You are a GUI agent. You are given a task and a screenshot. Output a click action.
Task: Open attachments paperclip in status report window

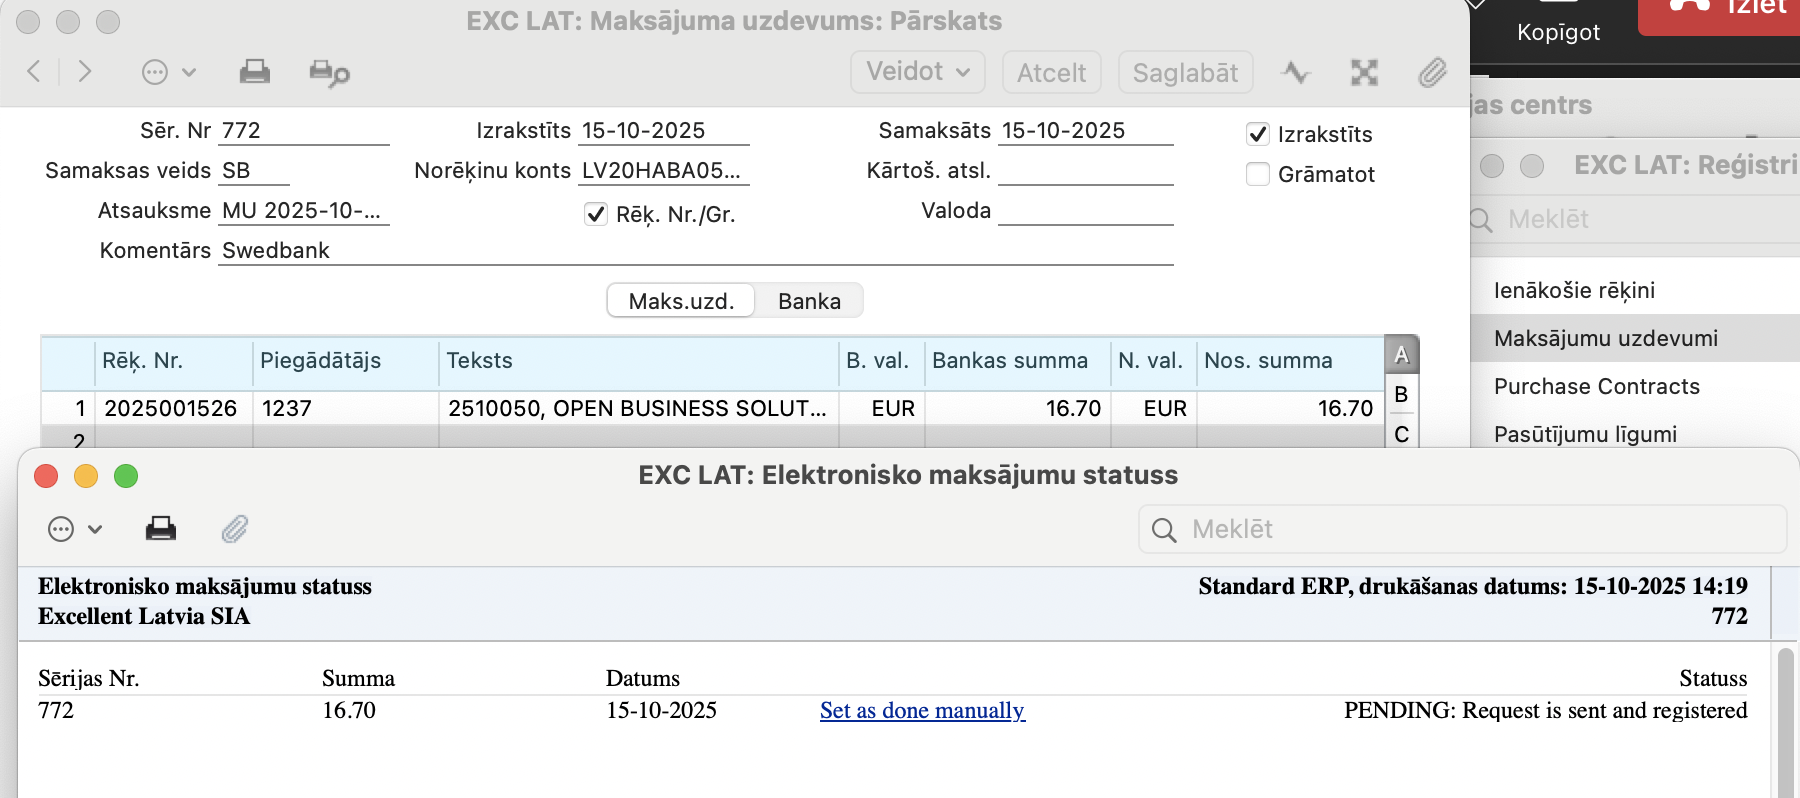pos(235,529)
